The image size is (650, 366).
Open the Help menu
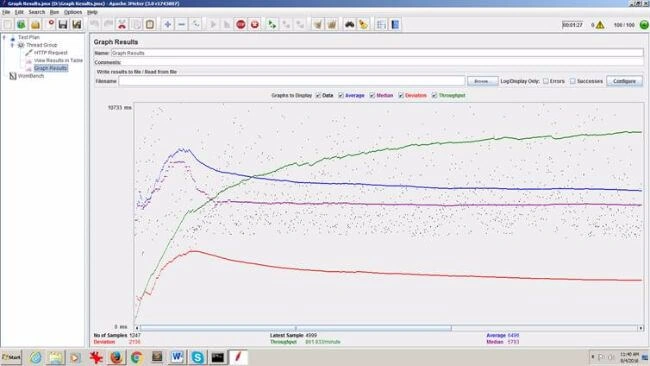pyautogui.click(x=92, y=12)
